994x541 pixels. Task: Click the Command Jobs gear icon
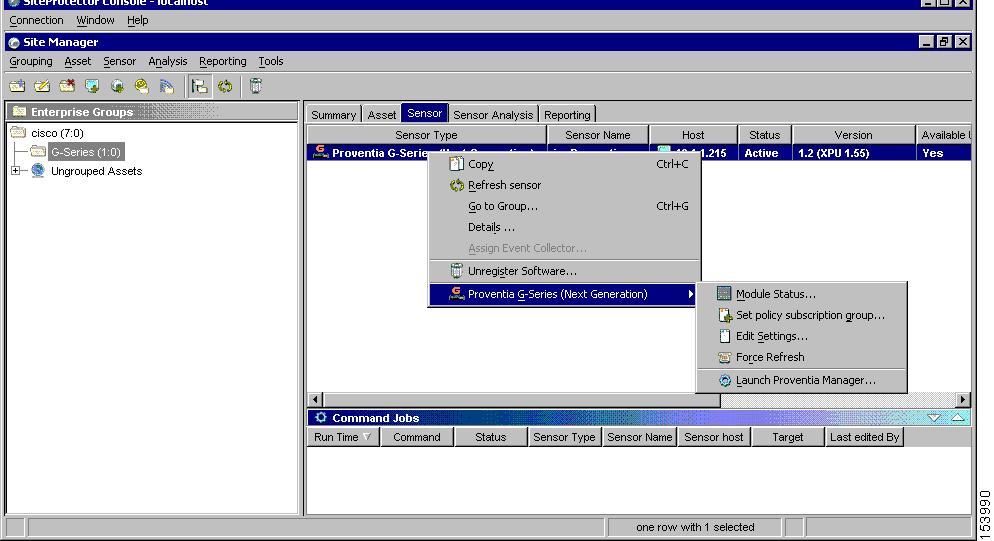[321, 417]
